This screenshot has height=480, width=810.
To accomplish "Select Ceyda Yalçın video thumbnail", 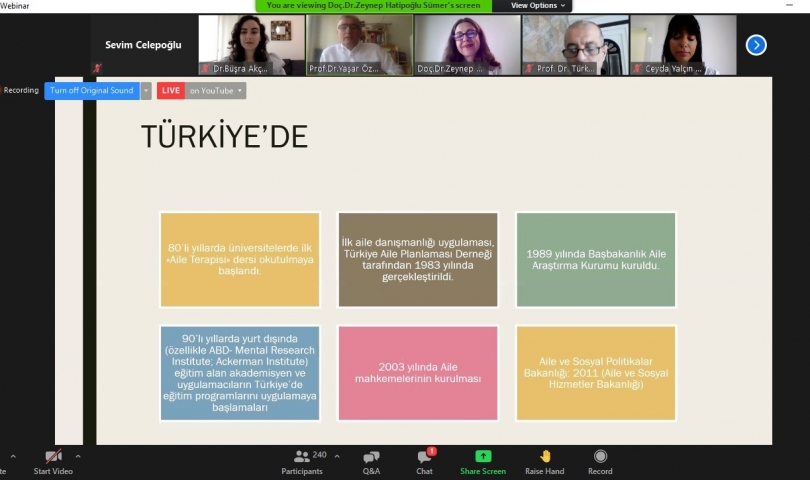I will point(683,45).
